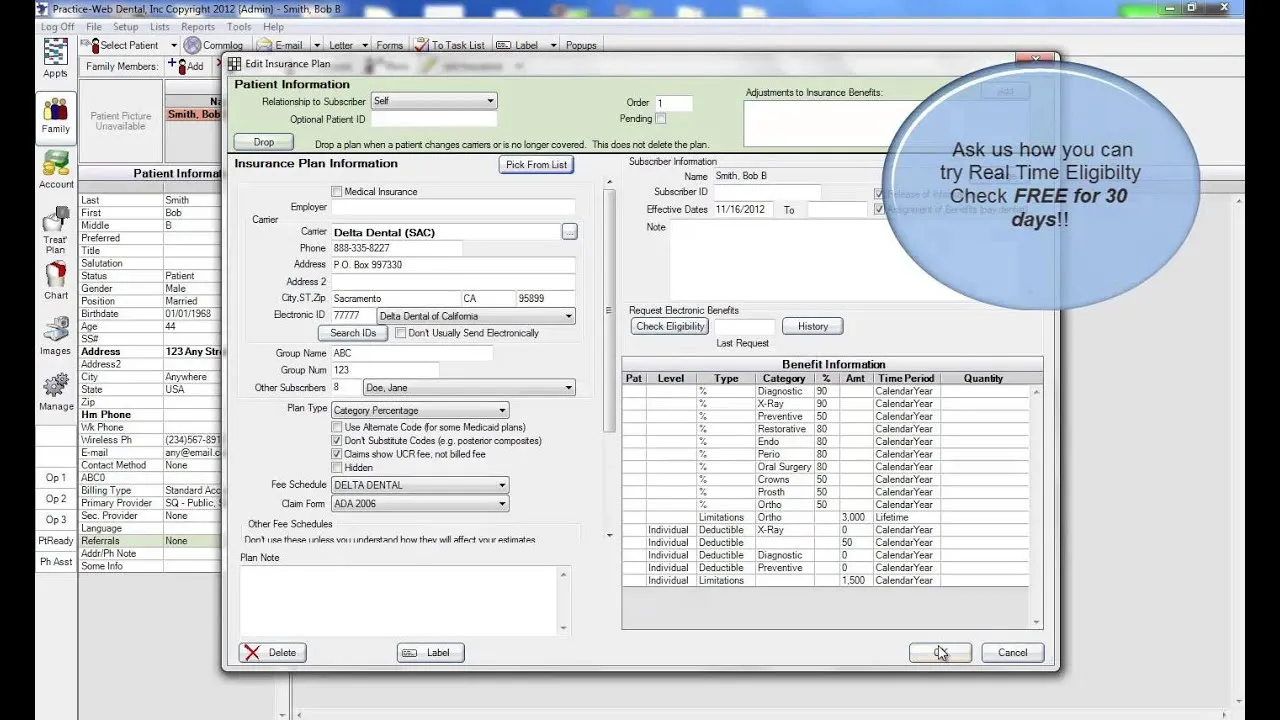Open the Reports menu
1280x720 pixels.
pyautogui.click(x=197, y=27)
